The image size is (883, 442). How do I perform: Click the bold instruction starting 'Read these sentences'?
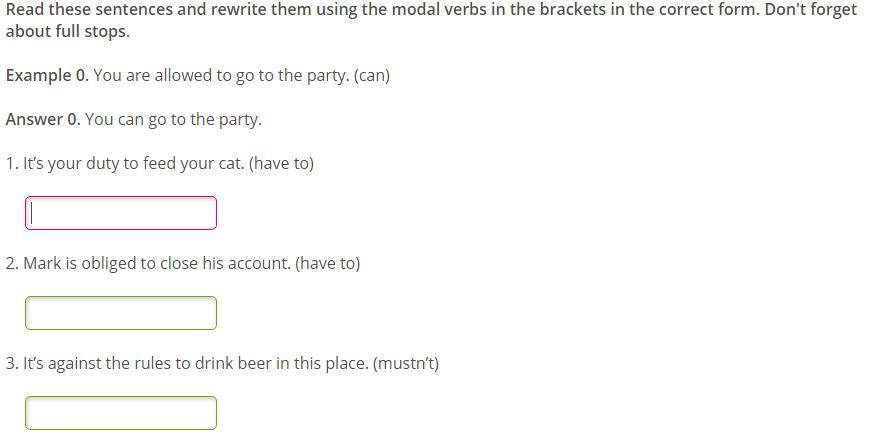[x=431, y=20]
